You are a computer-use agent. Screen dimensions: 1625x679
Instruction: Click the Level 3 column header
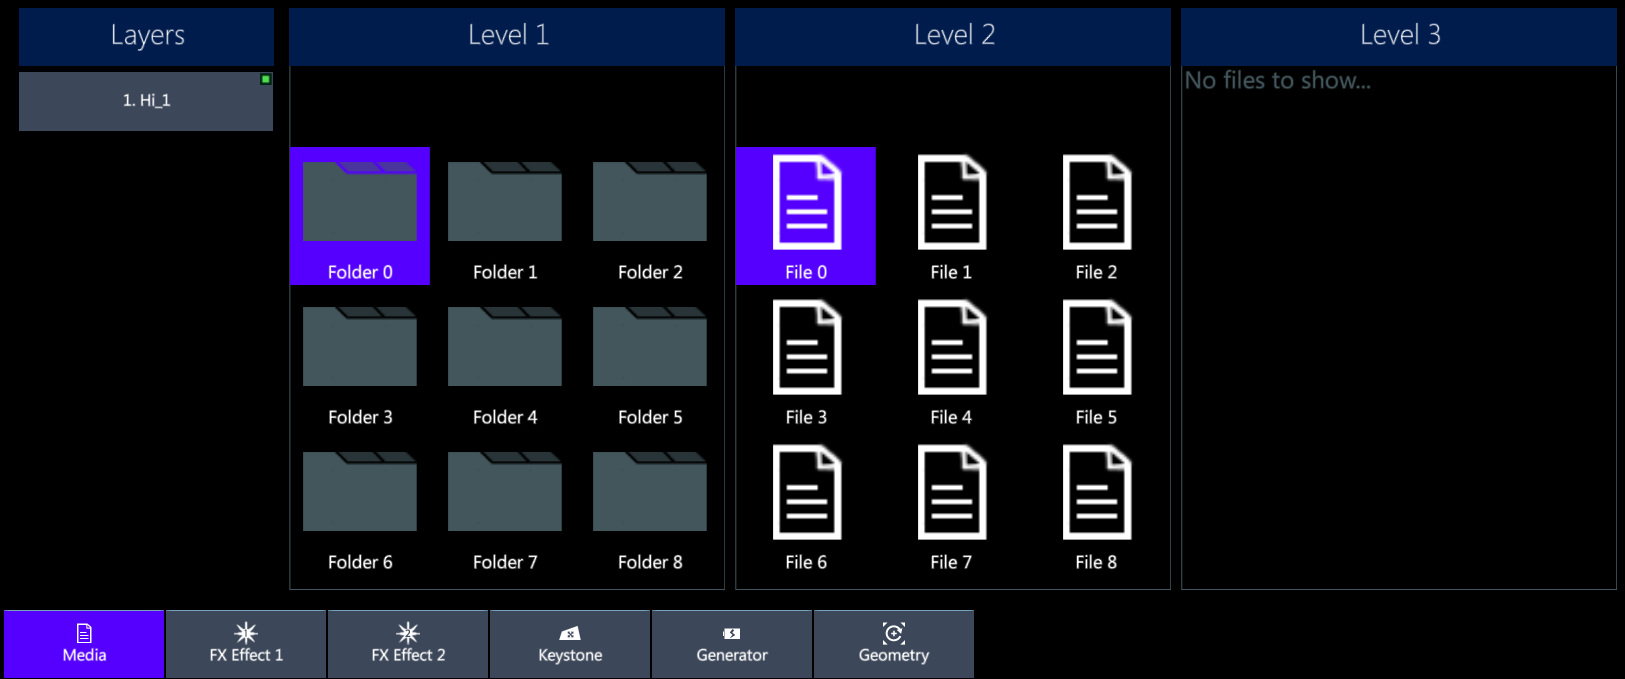(1399, 37)
